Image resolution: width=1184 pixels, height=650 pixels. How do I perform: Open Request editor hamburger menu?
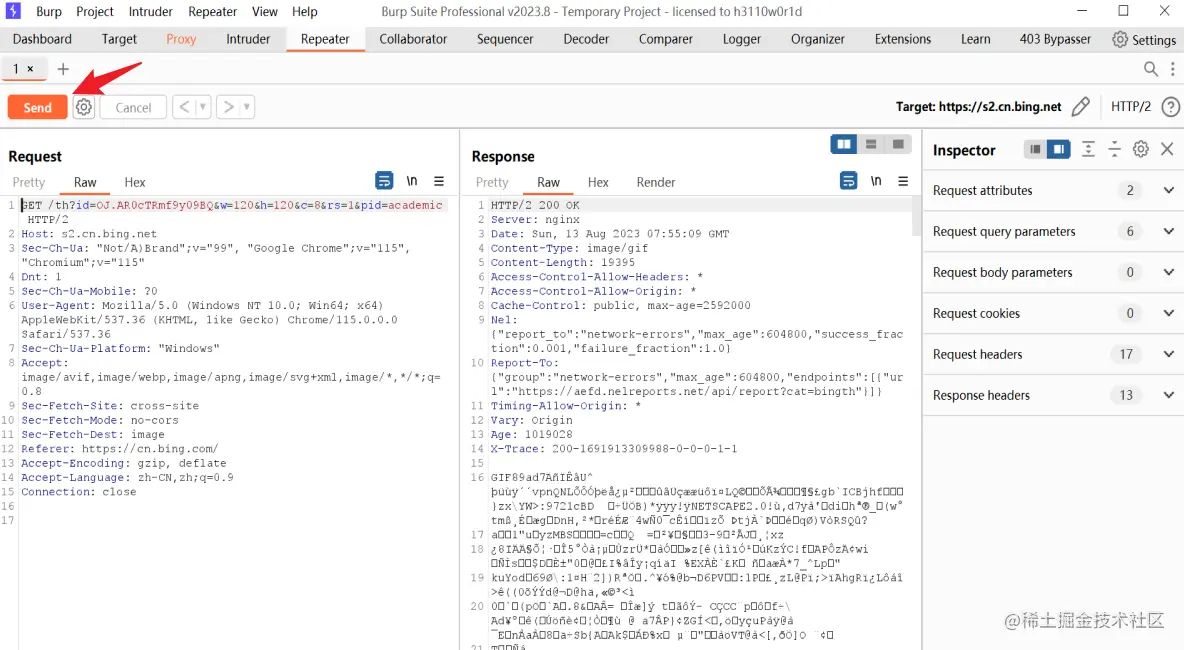pyautogui.click(x=439, y=181)
